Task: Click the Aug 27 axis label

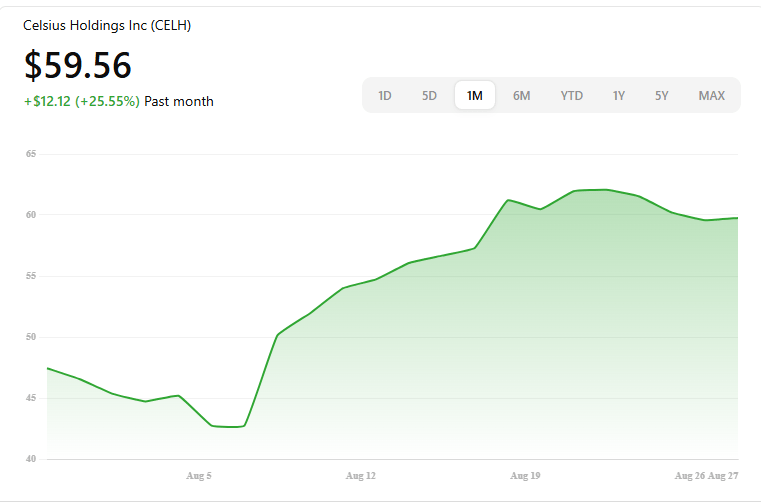Action: pos(723,476)
